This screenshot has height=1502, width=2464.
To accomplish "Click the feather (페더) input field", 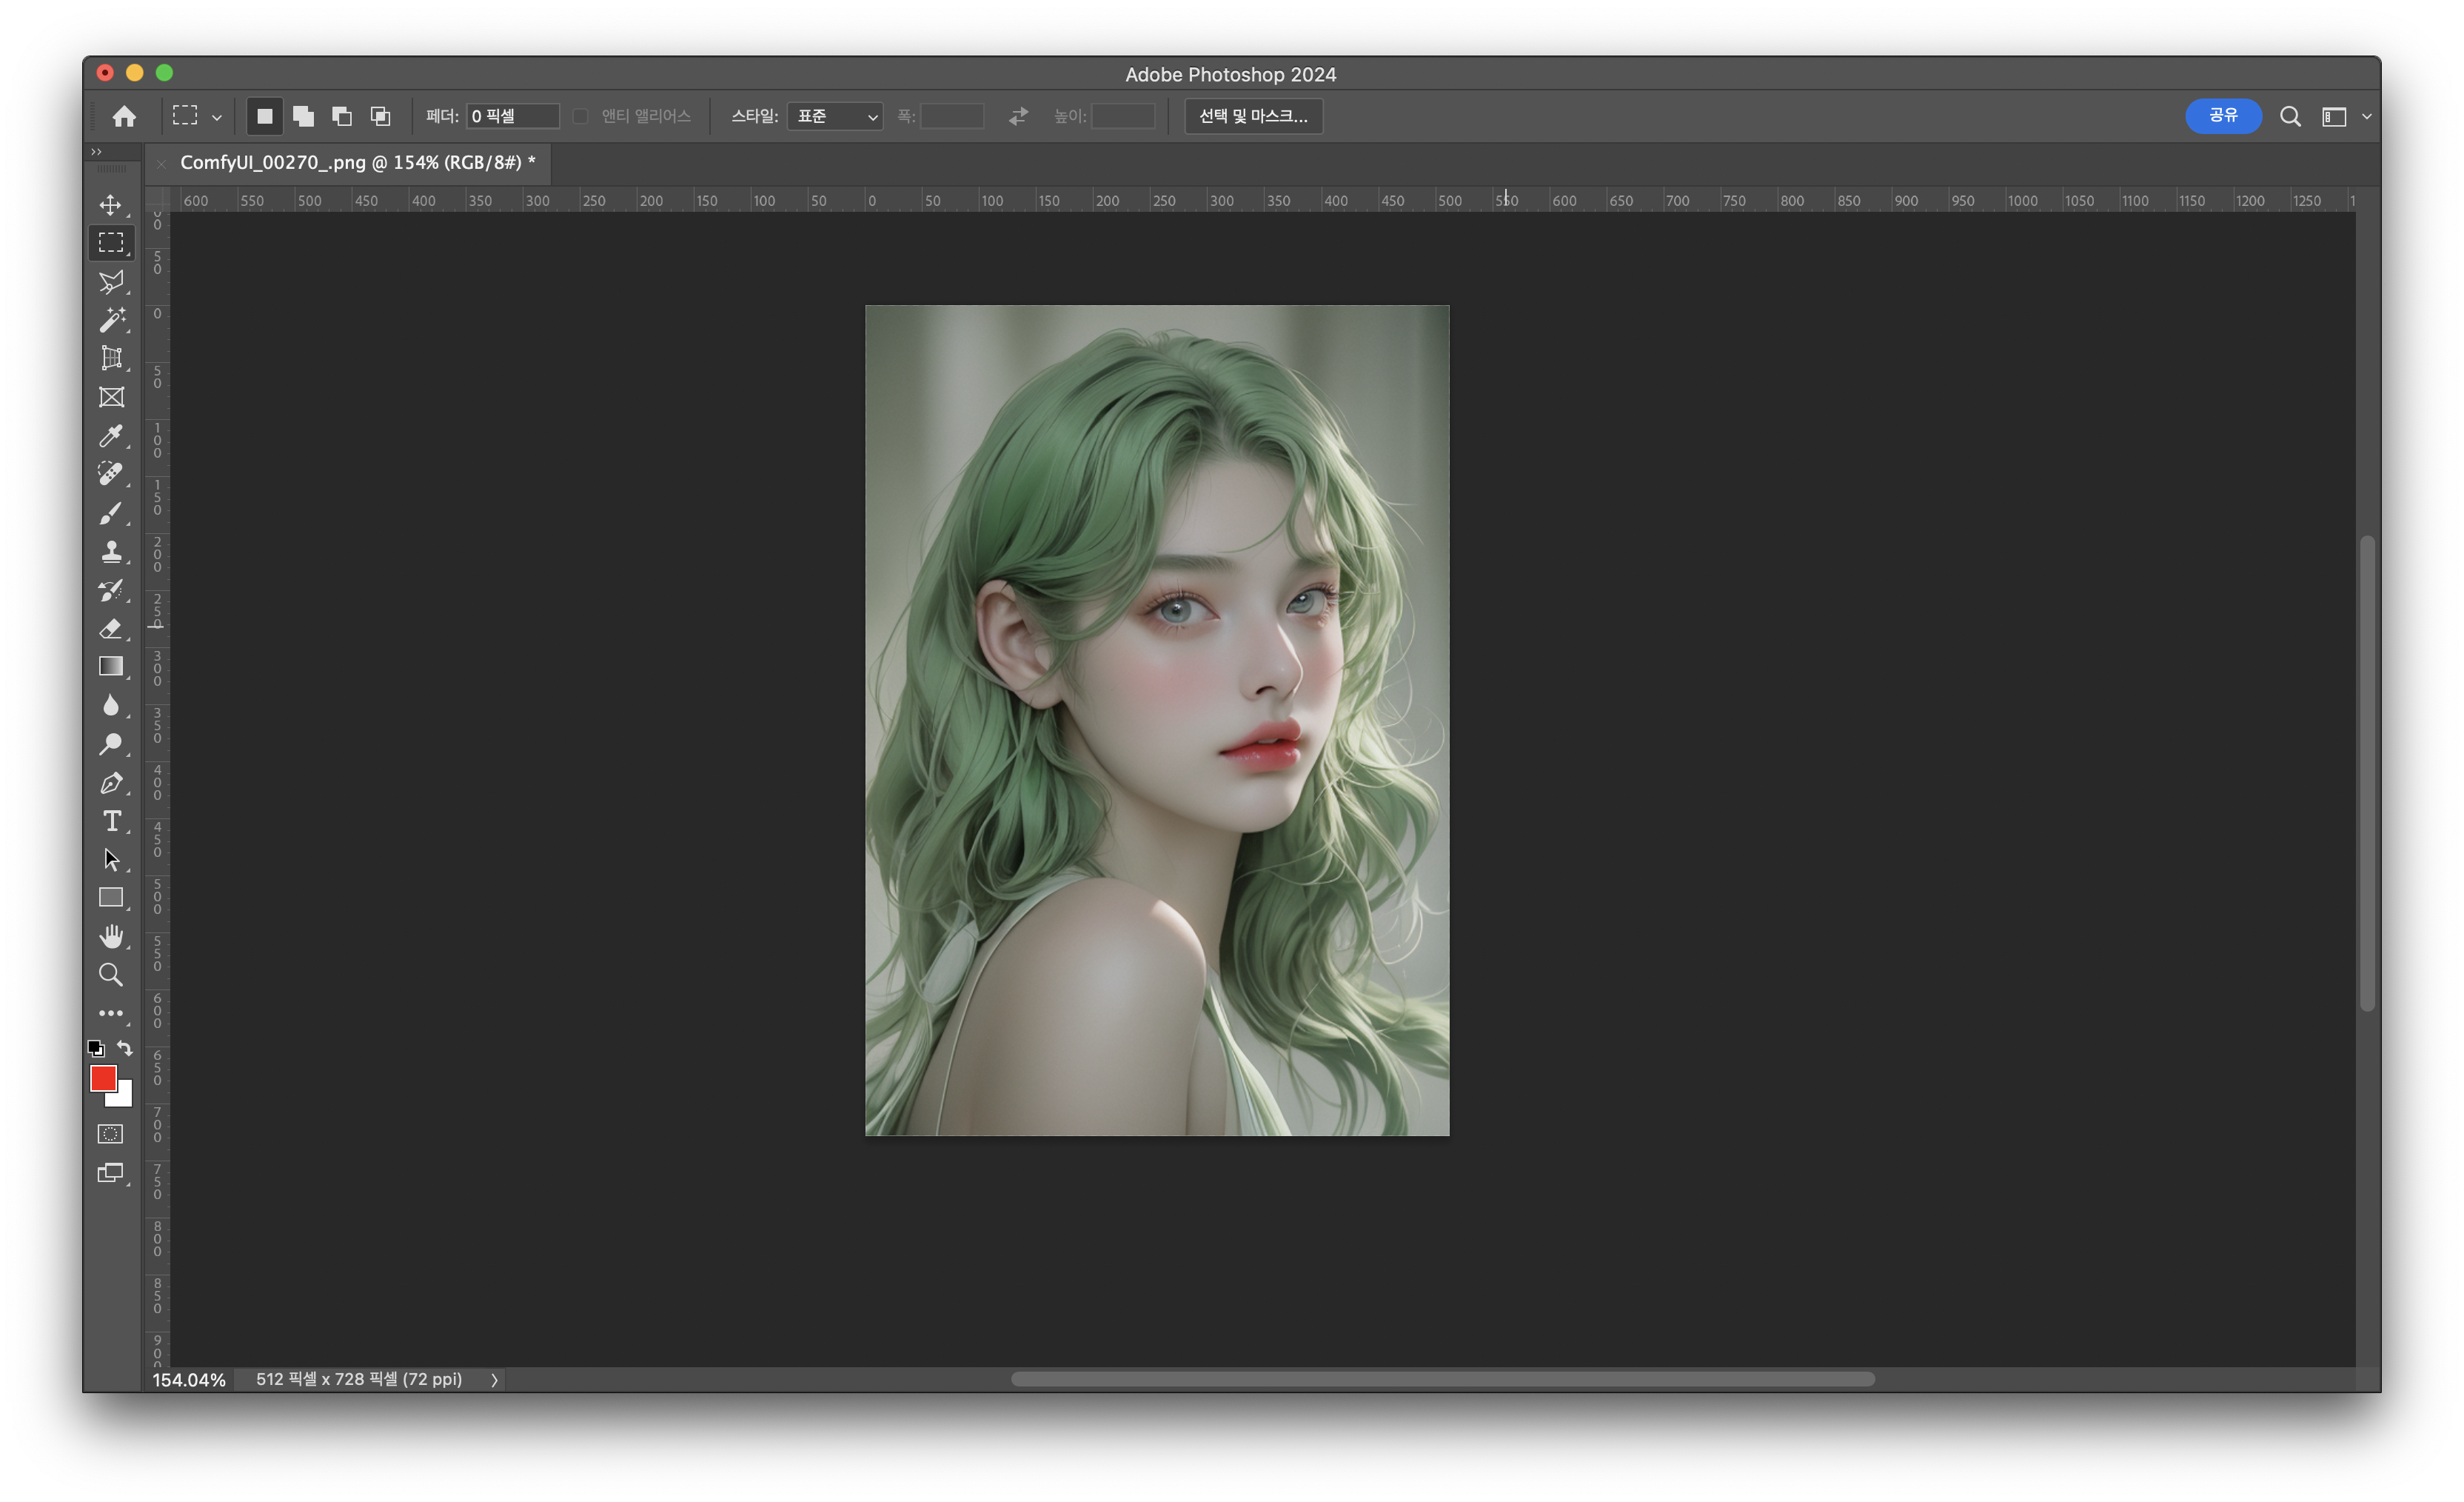I will (512, 116).
